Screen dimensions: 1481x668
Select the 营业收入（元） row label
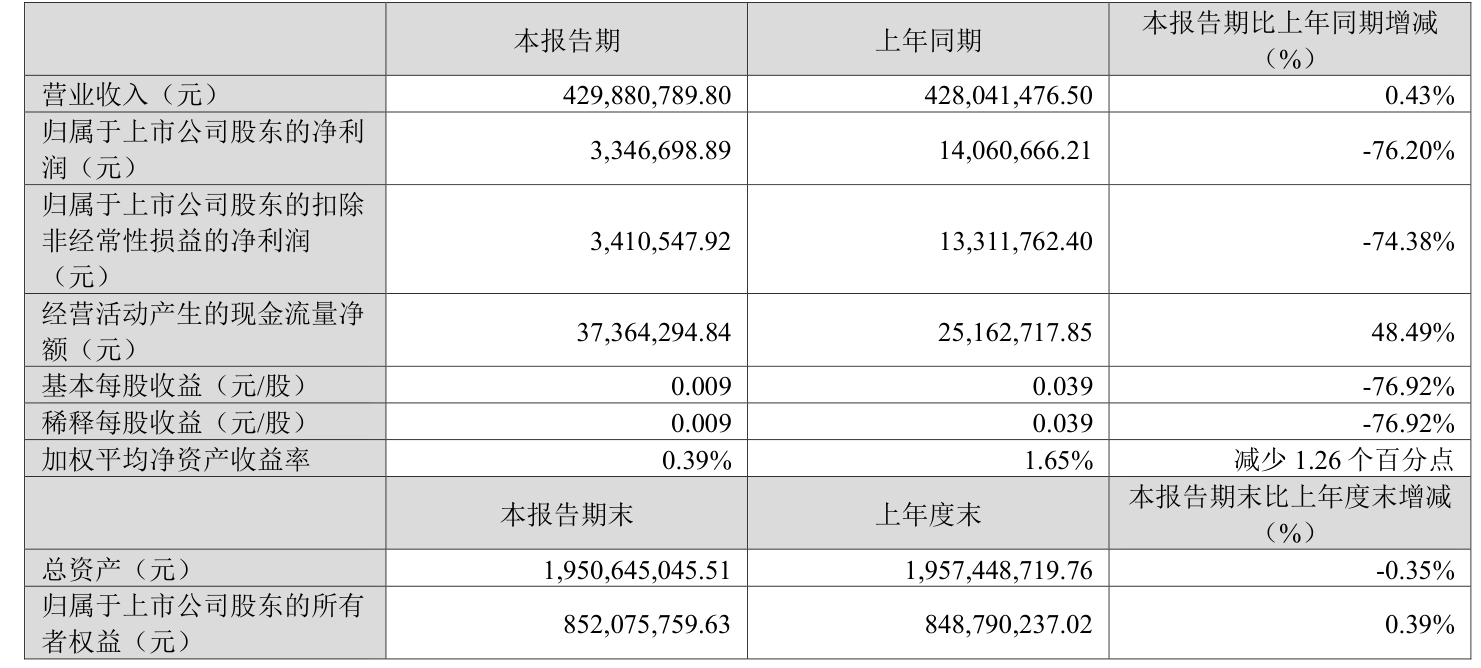126,96
